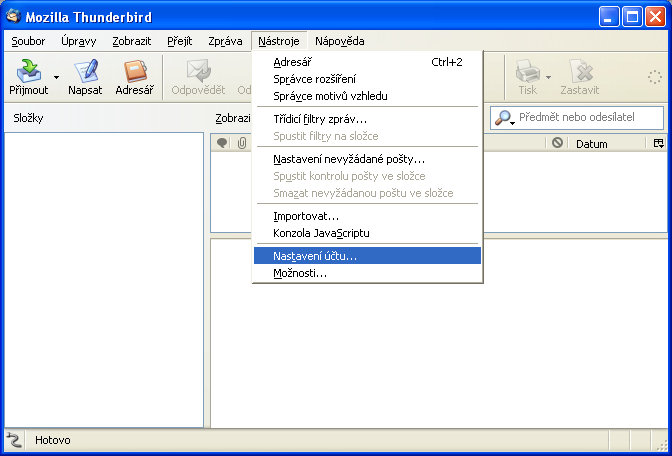Click the Zastavit stop icon
This screenshot has width=672, height=456.
click(580, 71)
